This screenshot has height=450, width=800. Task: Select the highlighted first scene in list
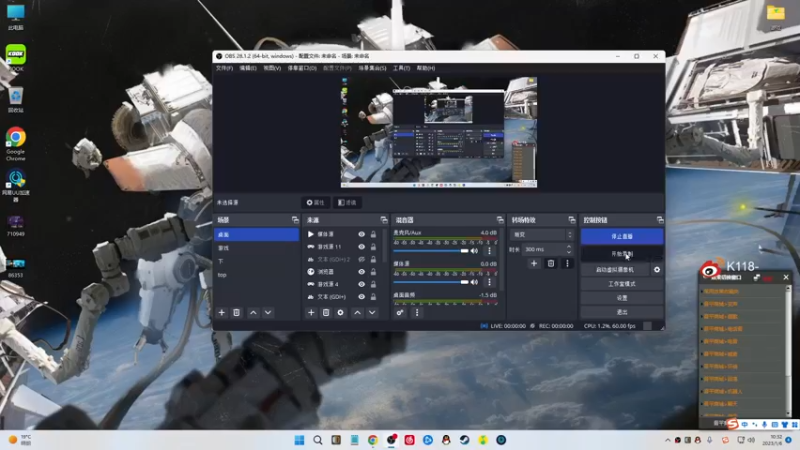click(257, 235)
